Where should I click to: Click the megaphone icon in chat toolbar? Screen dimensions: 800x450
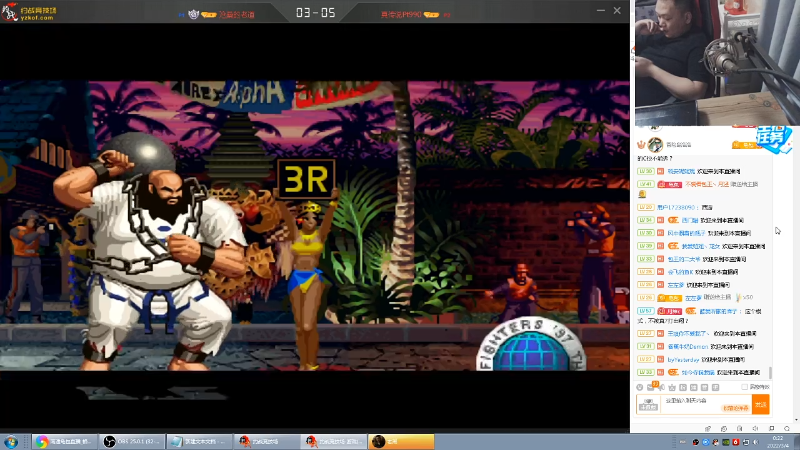point(662,387)
